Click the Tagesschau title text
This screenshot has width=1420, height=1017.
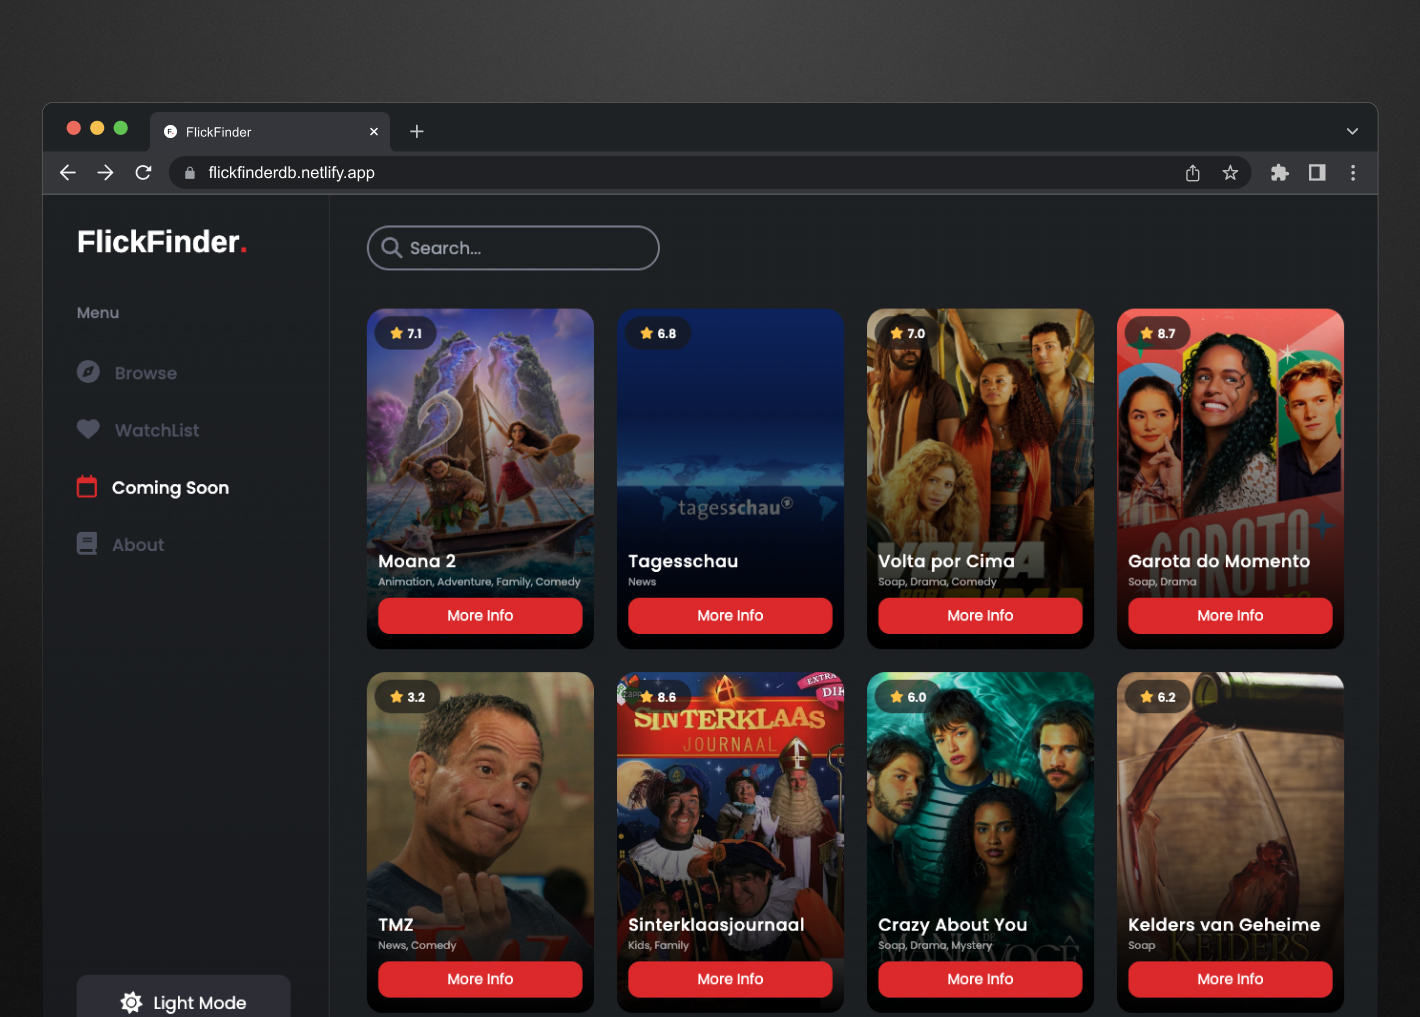683,561
